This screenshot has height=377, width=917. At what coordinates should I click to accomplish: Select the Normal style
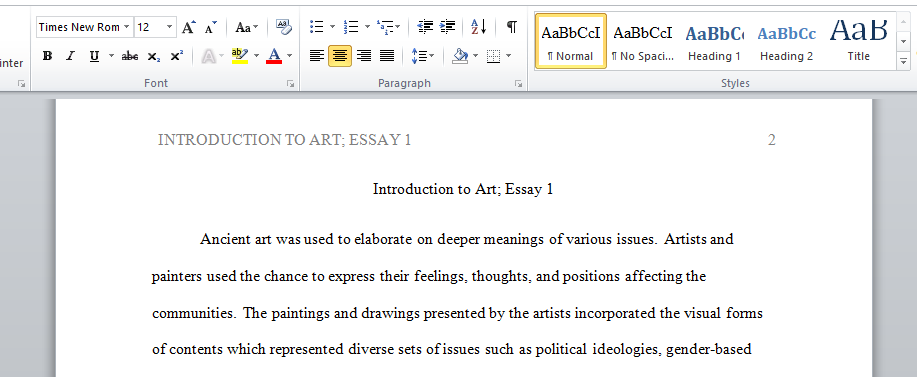(x=571, y=41)
